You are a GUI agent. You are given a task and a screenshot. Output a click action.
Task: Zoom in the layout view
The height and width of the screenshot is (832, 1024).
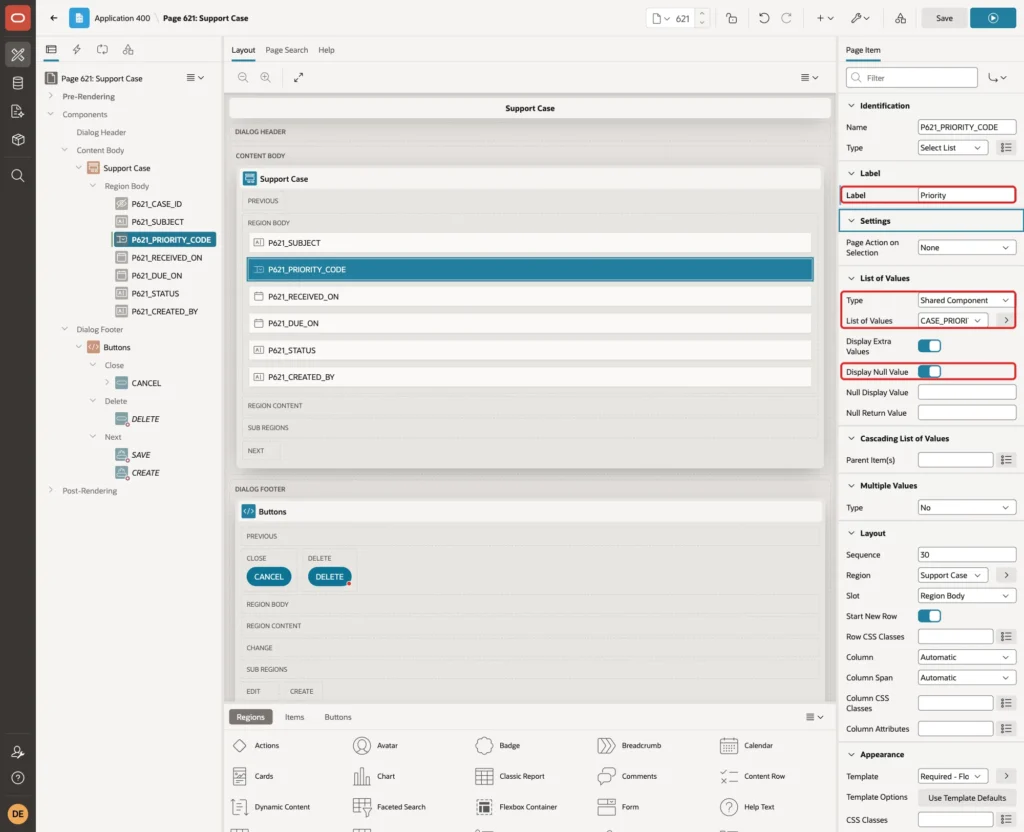pos(266,77)
